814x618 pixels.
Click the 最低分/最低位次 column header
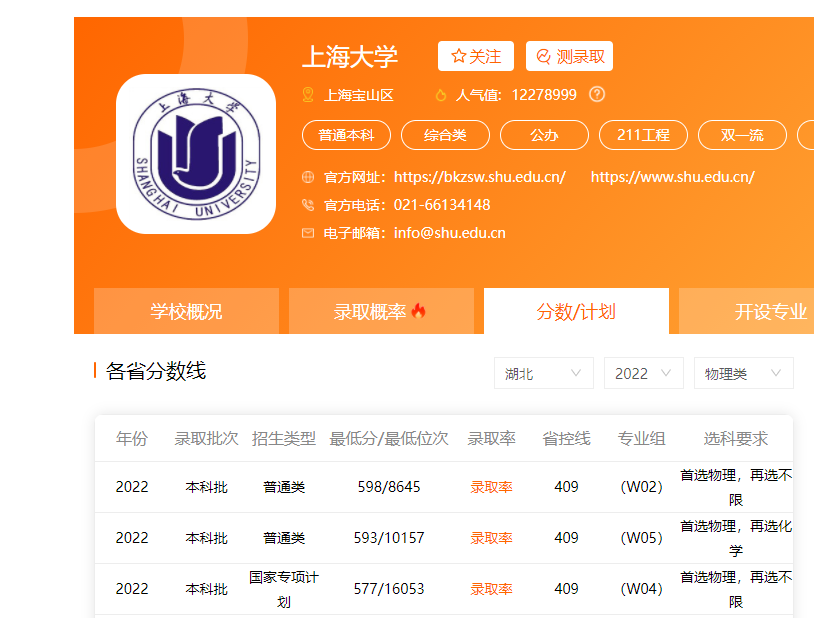tap(389, 439)
